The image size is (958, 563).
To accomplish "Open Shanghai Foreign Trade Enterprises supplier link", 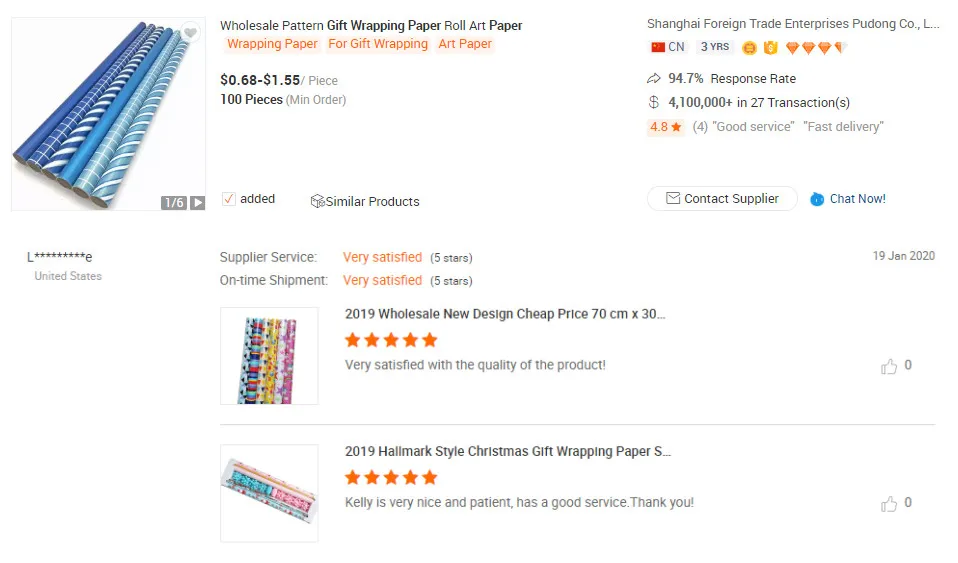I will [792, 24].
